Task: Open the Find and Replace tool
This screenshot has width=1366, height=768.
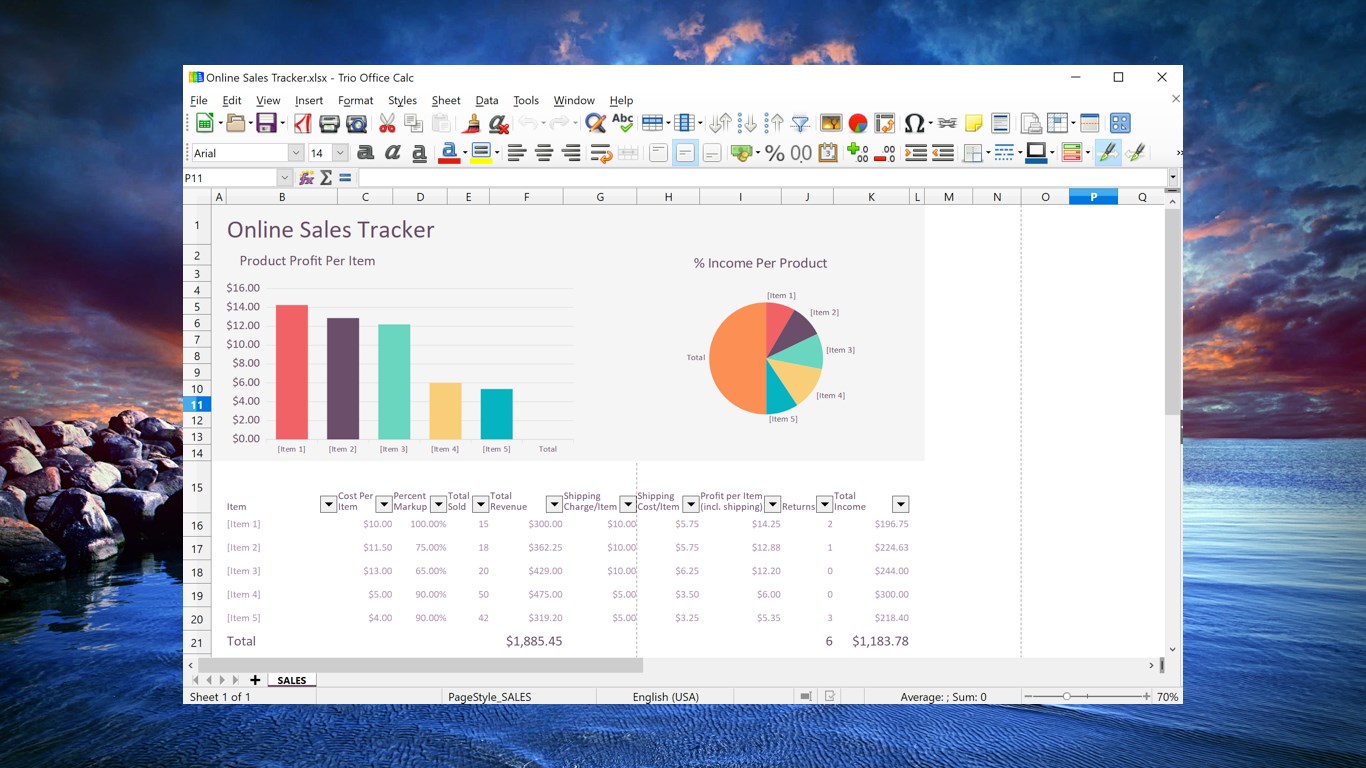Action: tap(595, 123)
